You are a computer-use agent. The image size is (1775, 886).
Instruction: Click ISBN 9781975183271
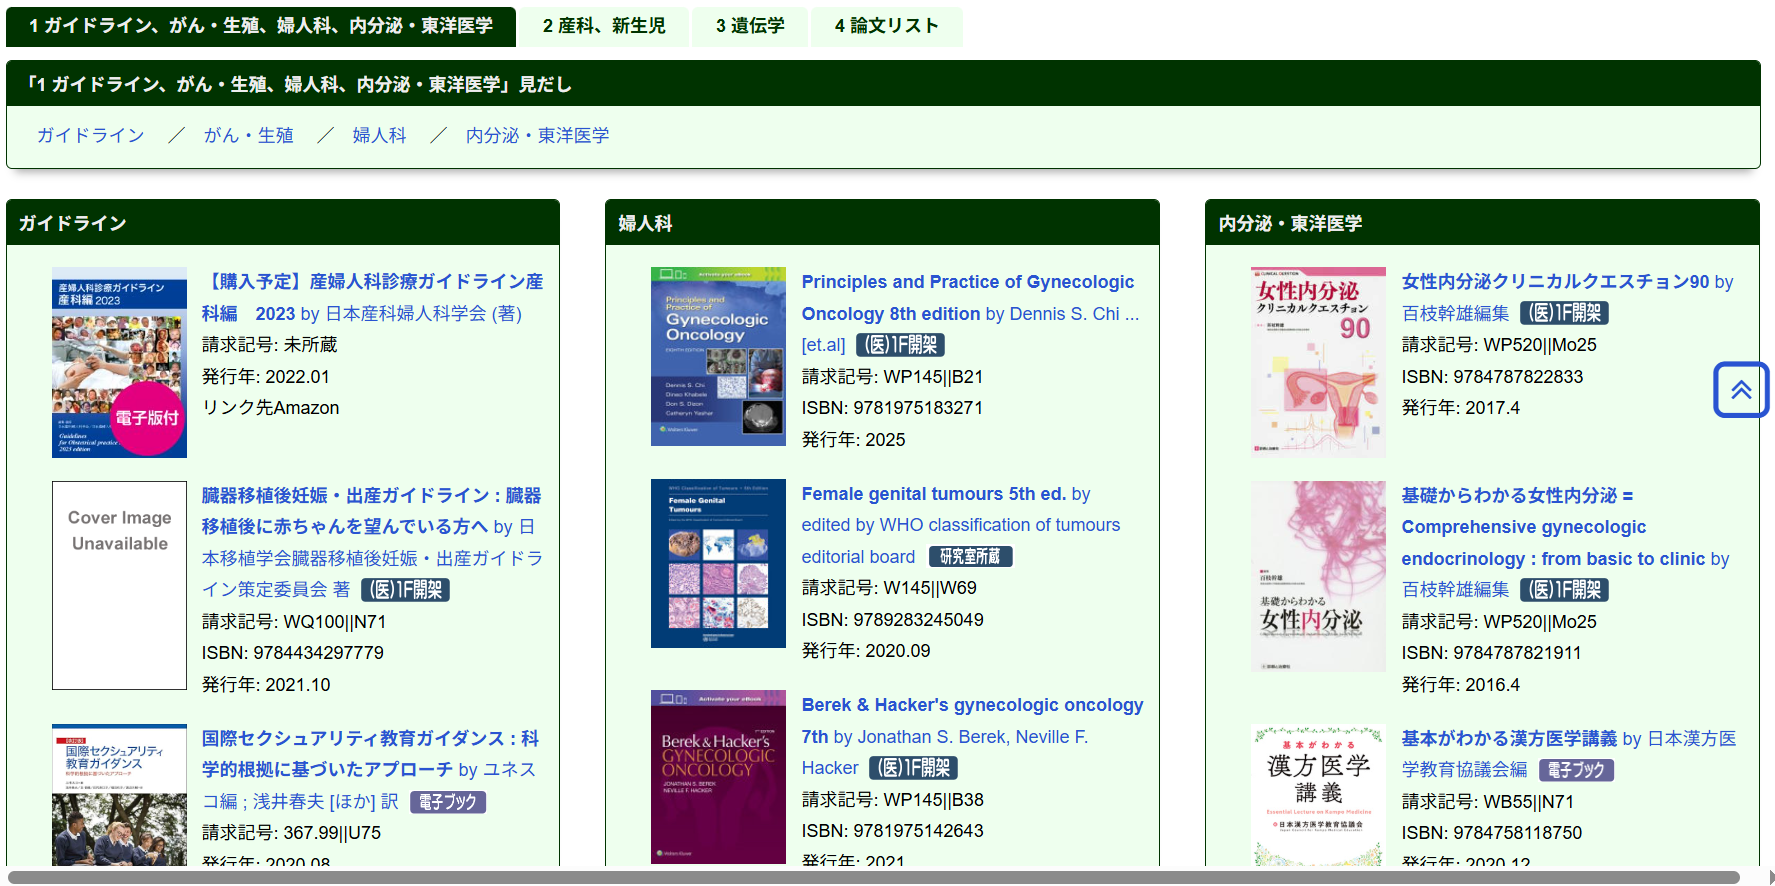click(x=918, y=408)
